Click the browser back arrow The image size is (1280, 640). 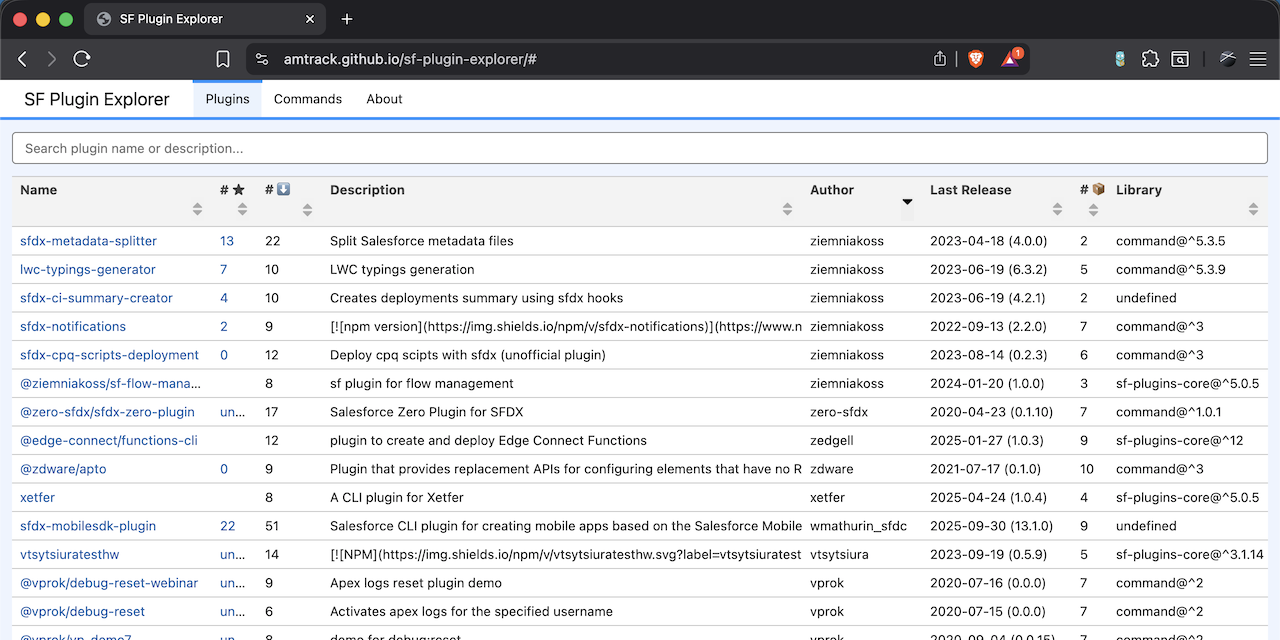pyautogui.click(x=23, y=59)
